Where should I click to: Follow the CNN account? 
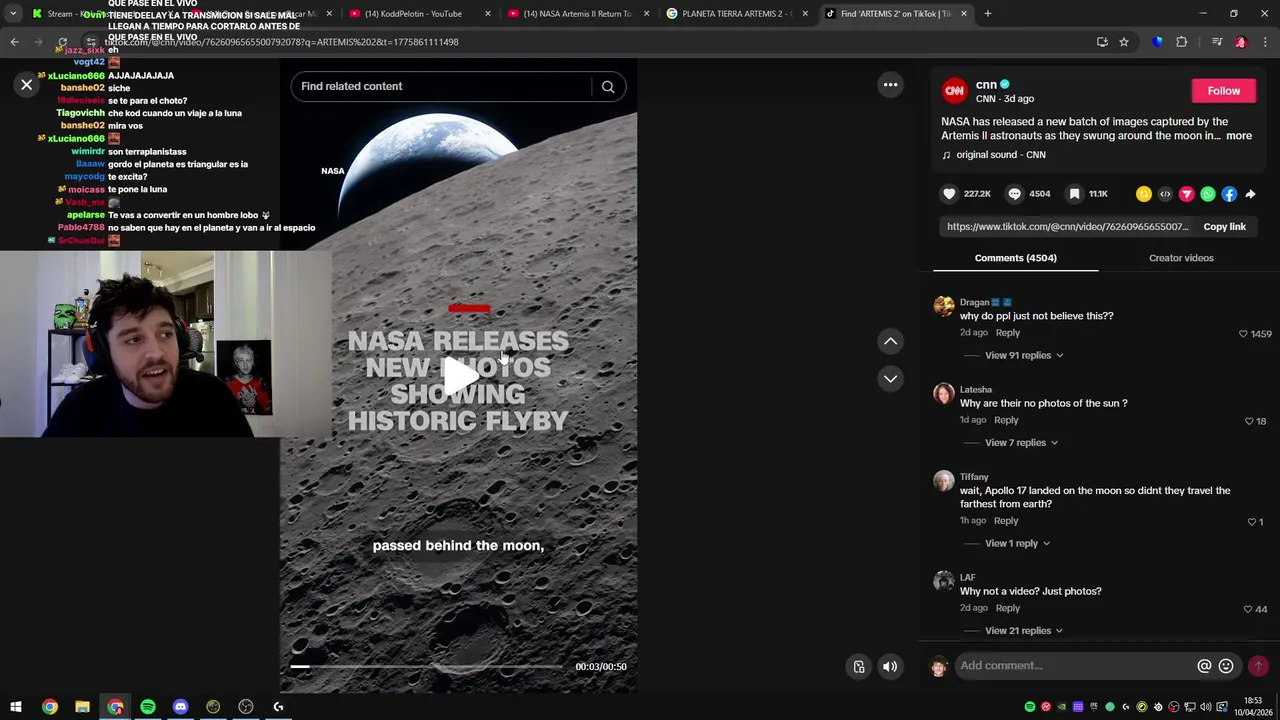[1223, 91]
